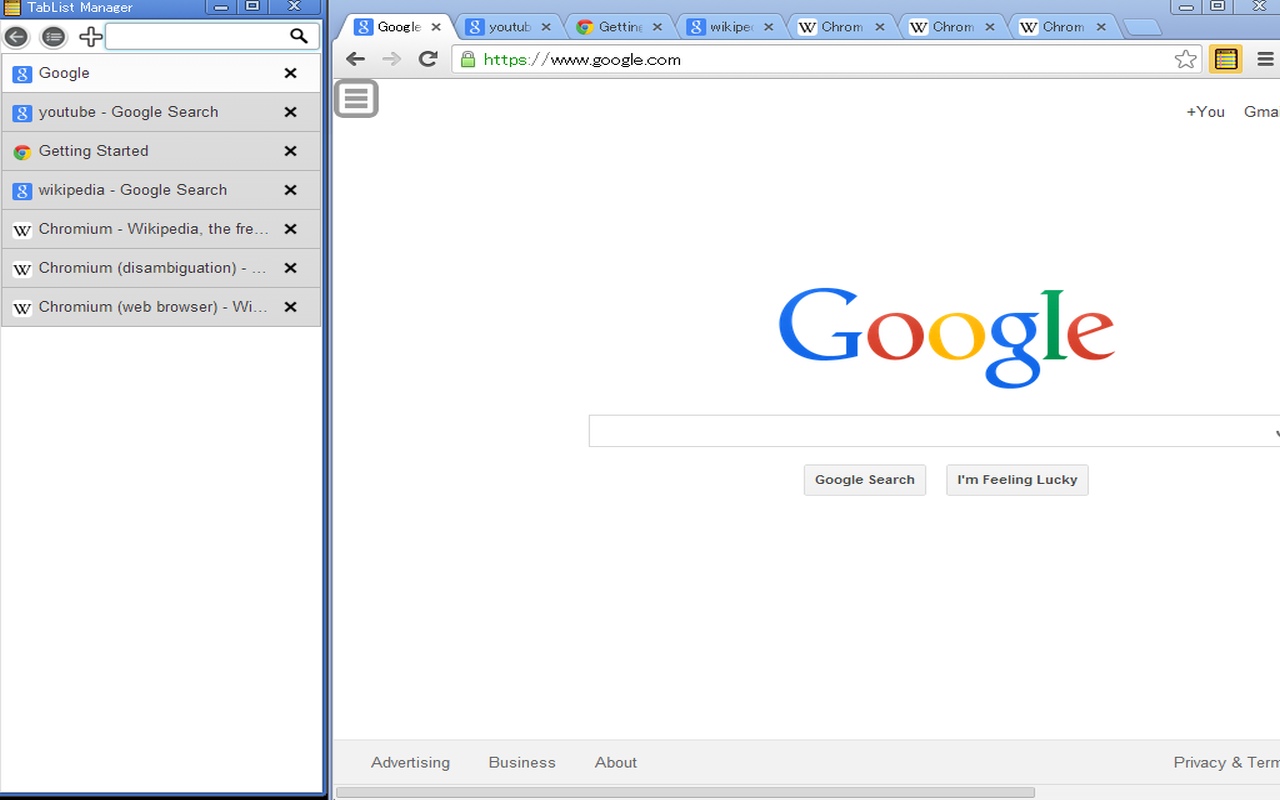This screenshot has width=1280, height=800.
Task: Close the Getting Started browser tab
Action: coord(657,27)
